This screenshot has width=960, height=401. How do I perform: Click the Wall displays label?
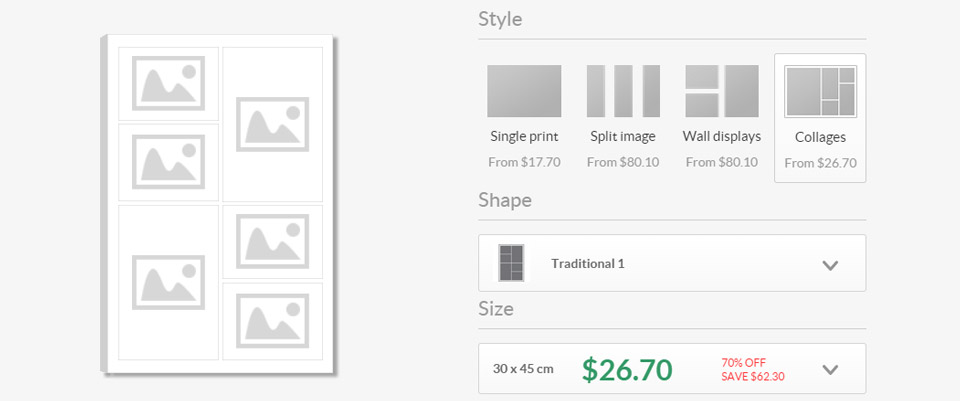722,137
